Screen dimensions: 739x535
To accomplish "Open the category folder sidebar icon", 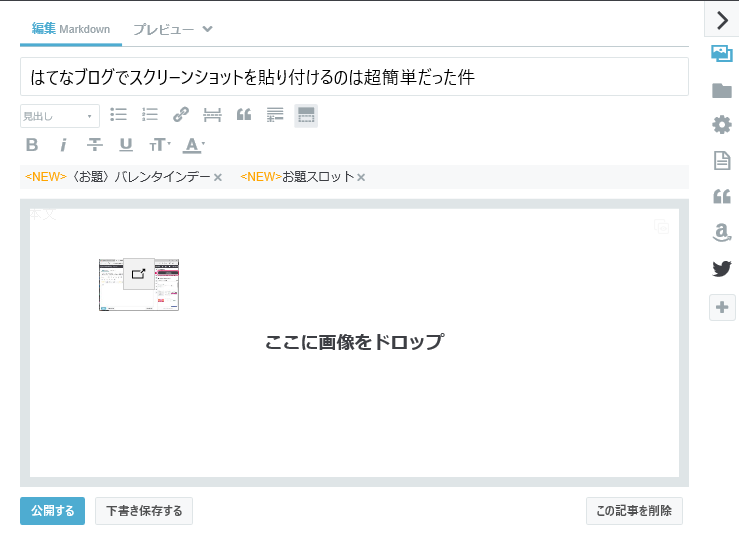I will (722, 90).
